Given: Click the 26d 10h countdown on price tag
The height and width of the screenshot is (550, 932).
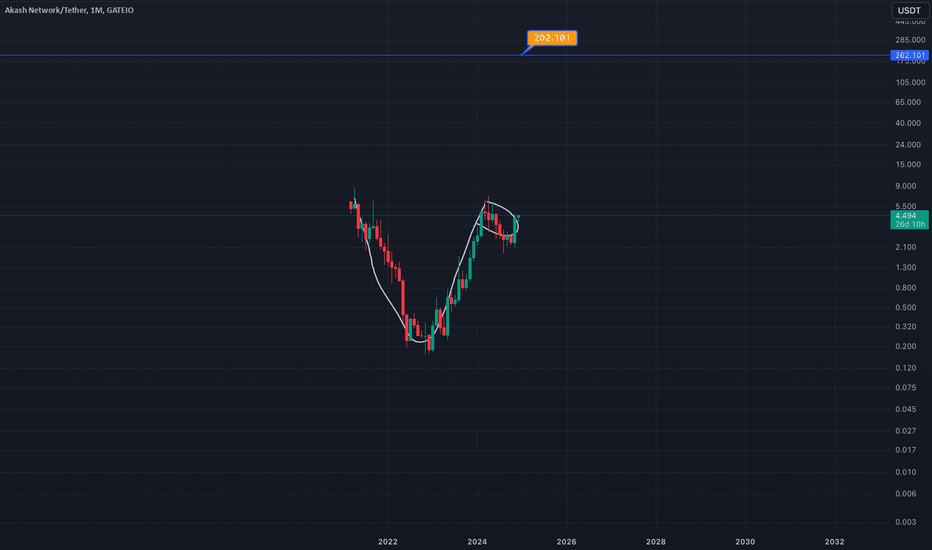Looking at the screenshot, I should (910, 224).
